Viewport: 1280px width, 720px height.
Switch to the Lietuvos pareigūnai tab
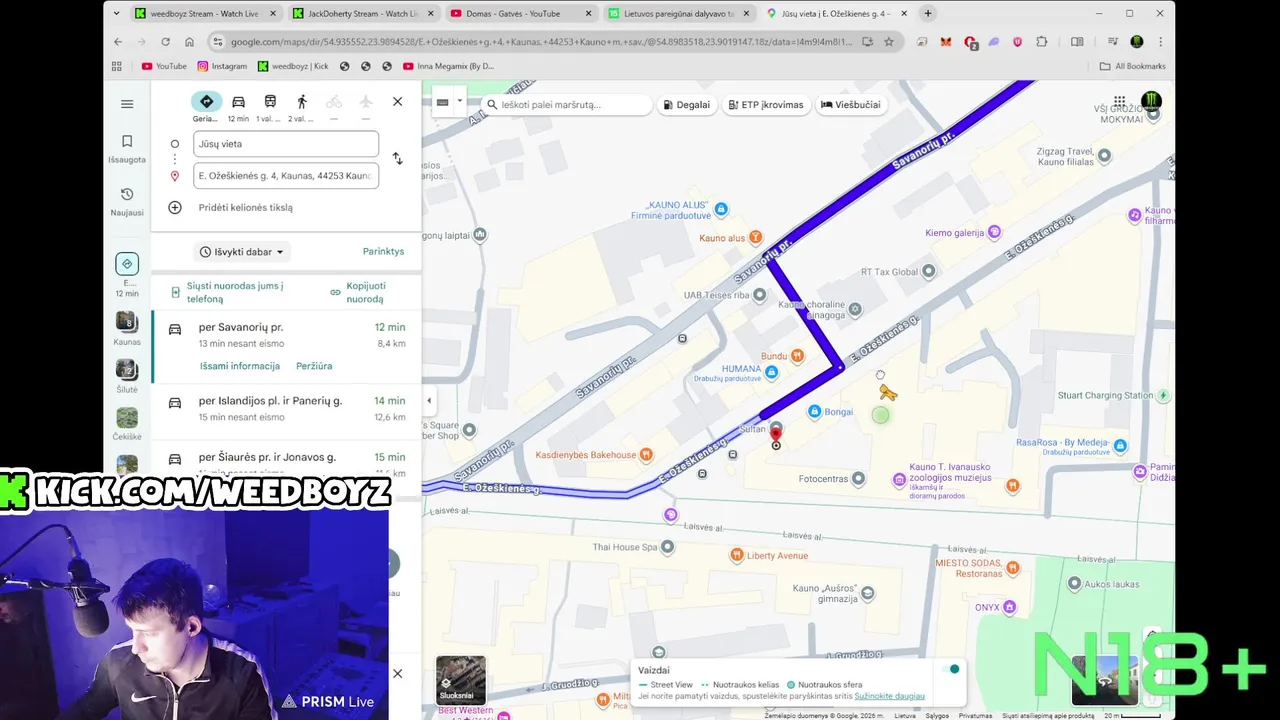click(x=679, y=13)
